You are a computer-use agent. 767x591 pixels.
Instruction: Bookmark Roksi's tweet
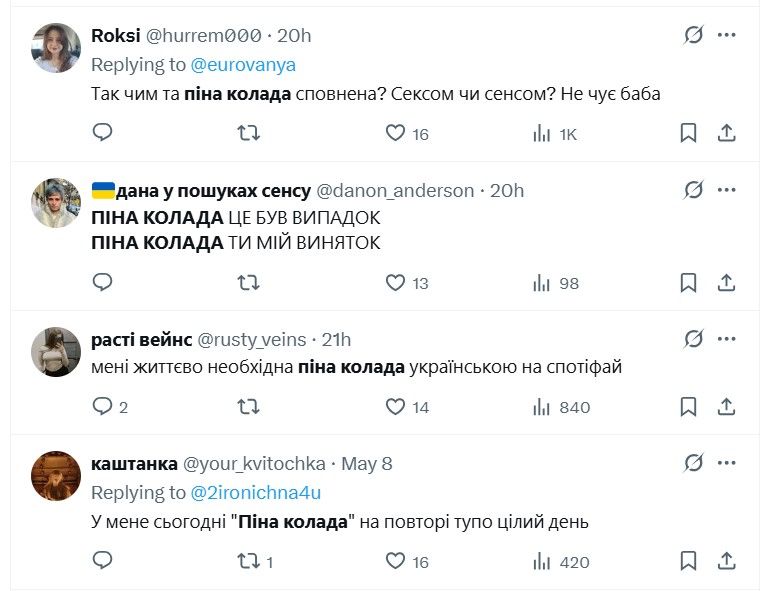689,133
